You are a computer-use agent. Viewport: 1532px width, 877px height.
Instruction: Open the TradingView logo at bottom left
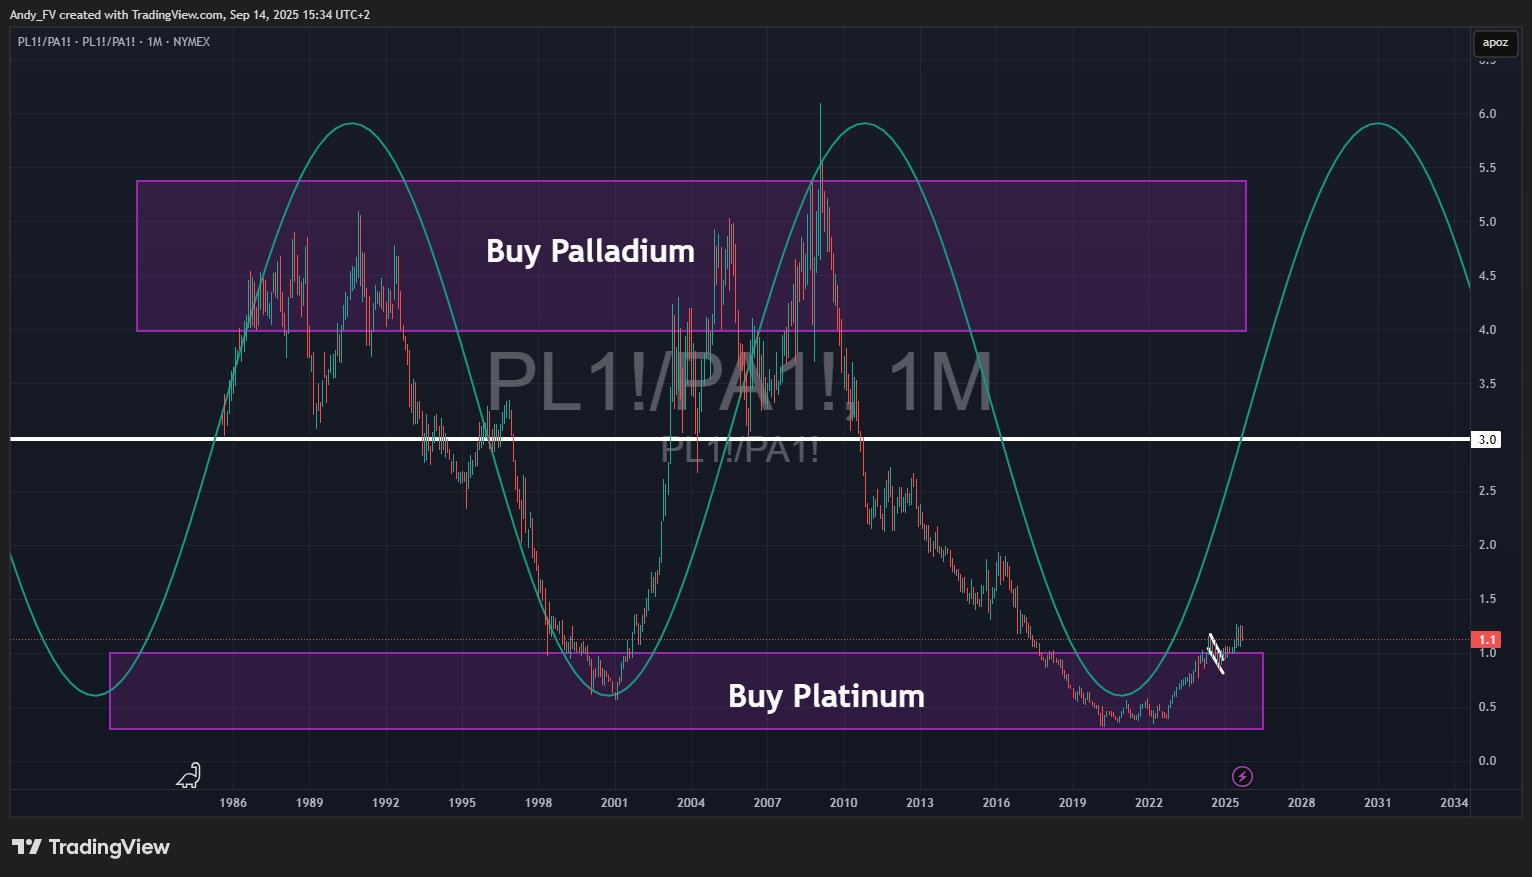(91, 847)
